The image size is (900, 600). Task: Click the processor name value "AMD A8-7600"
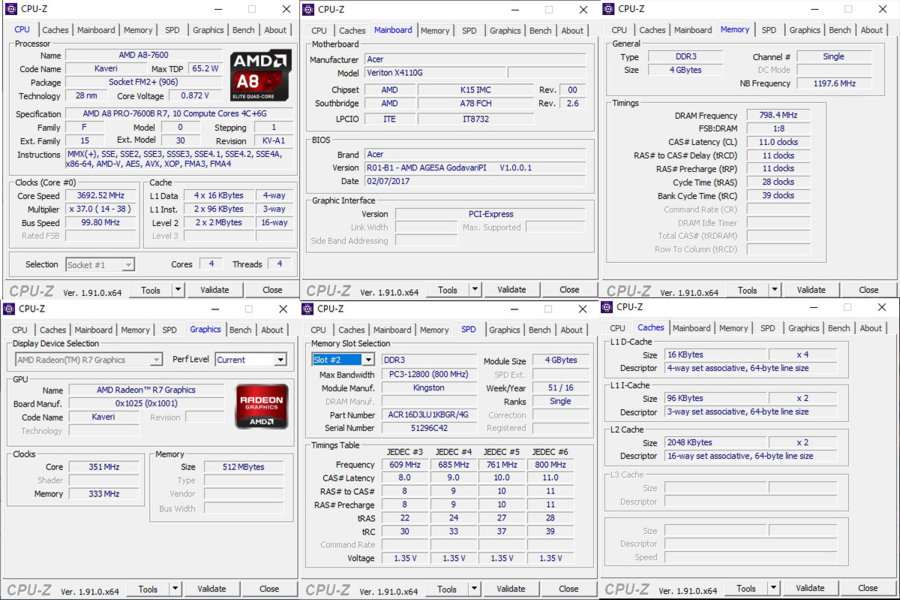[x=143, y=55]
